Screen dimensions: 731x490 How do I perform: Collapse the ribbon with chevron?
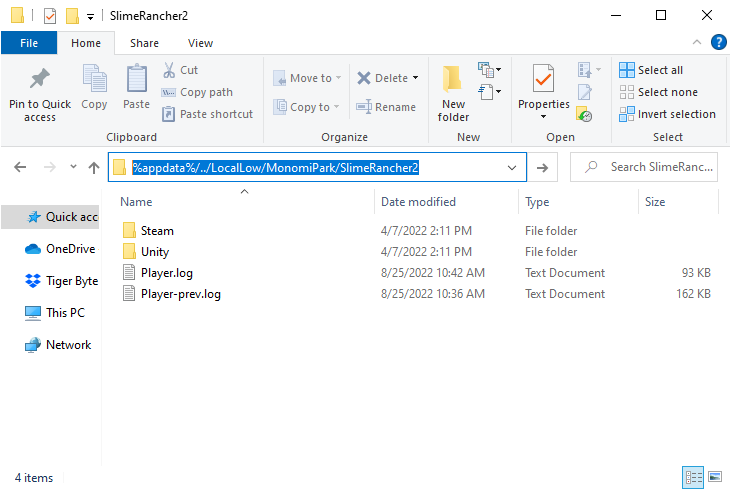(697, 42)
